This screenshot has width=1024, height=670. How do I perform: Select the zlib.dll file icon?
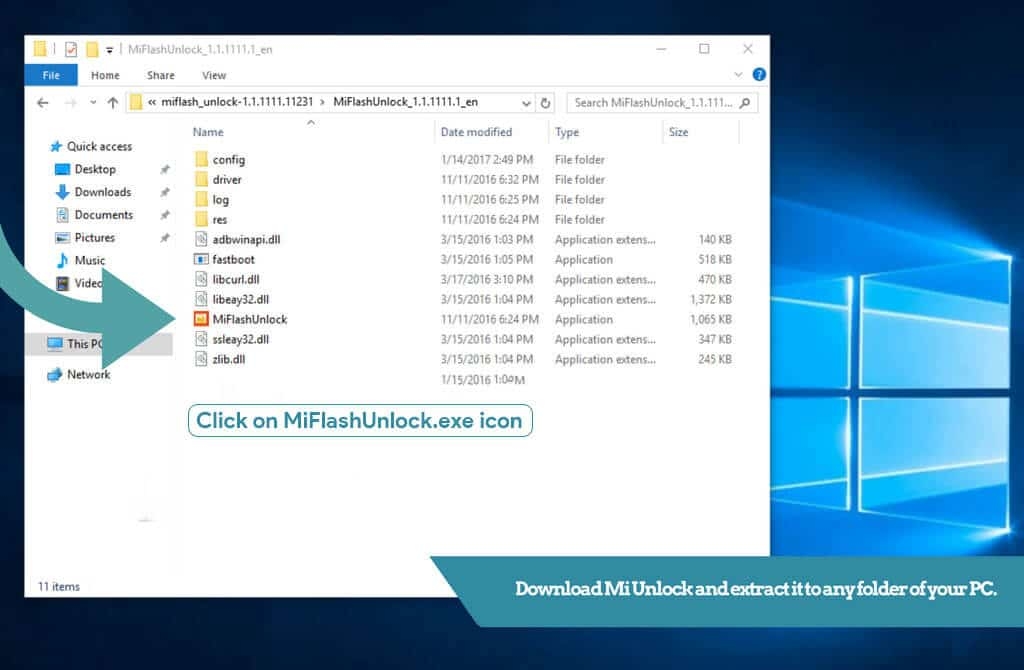201,359
